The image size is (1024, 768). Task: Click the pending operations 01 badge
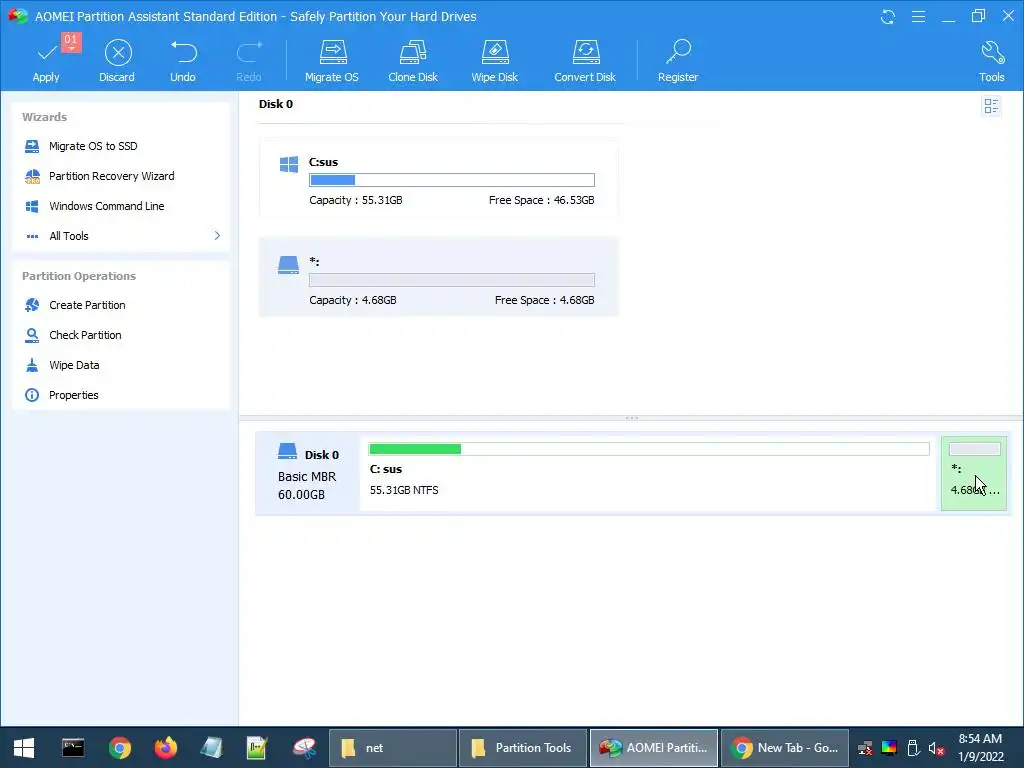click(71, 41)
